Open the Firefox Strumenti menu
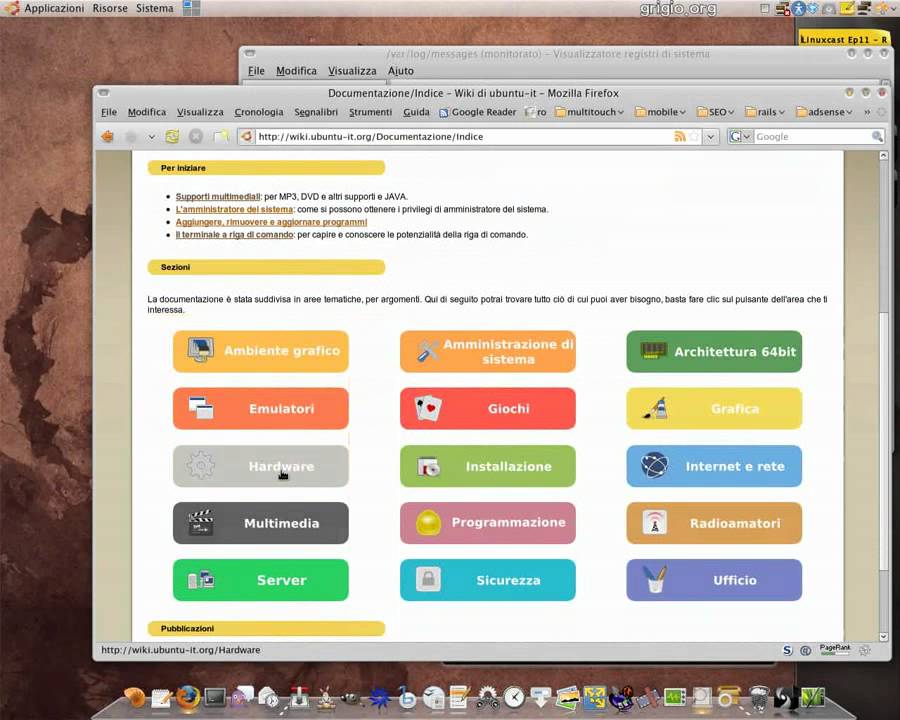 coord(370,112)
